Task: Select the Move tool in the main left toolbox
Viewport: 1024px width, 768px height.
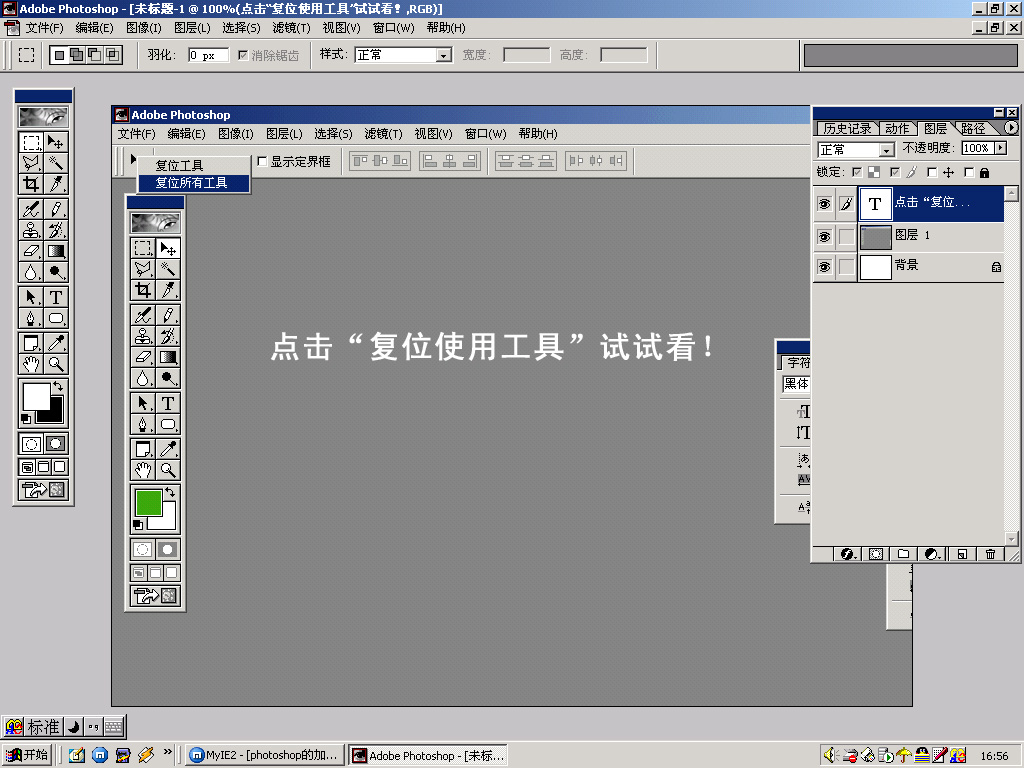Action: pyautogui.click(x=56, y=142)
